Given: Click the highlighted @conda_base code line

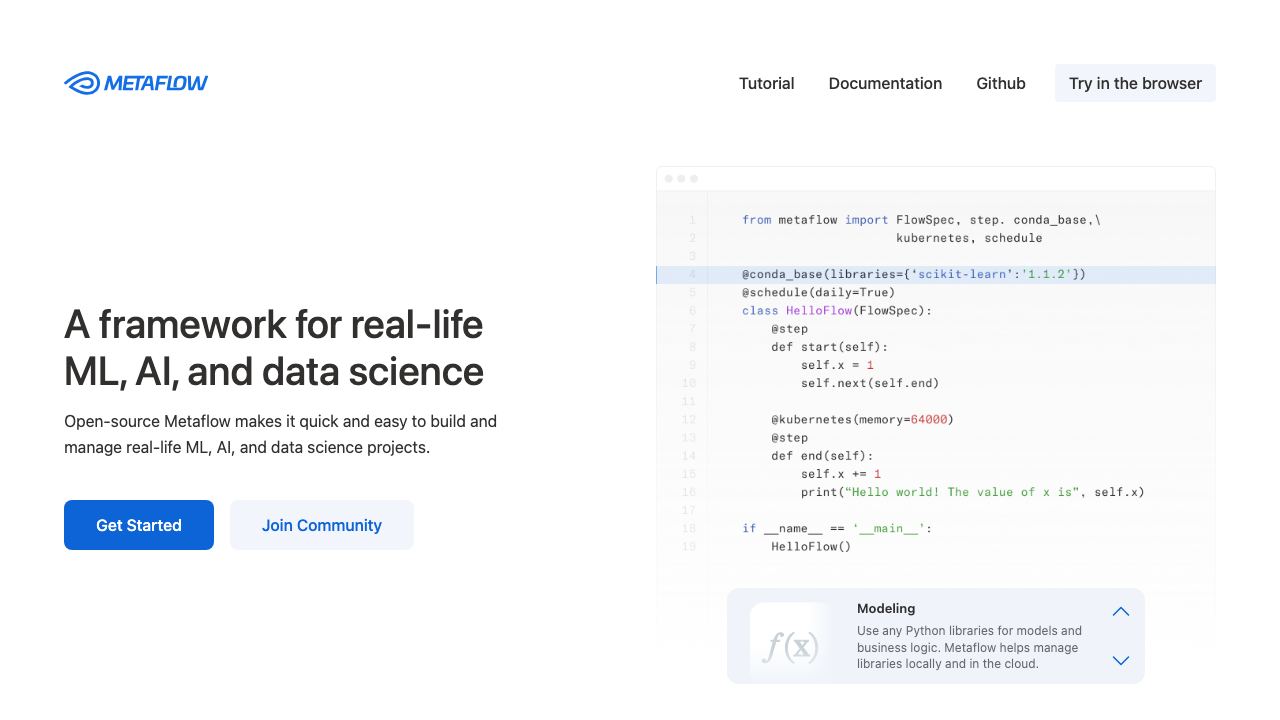Looking at the screenshot, I should [936, 274].
